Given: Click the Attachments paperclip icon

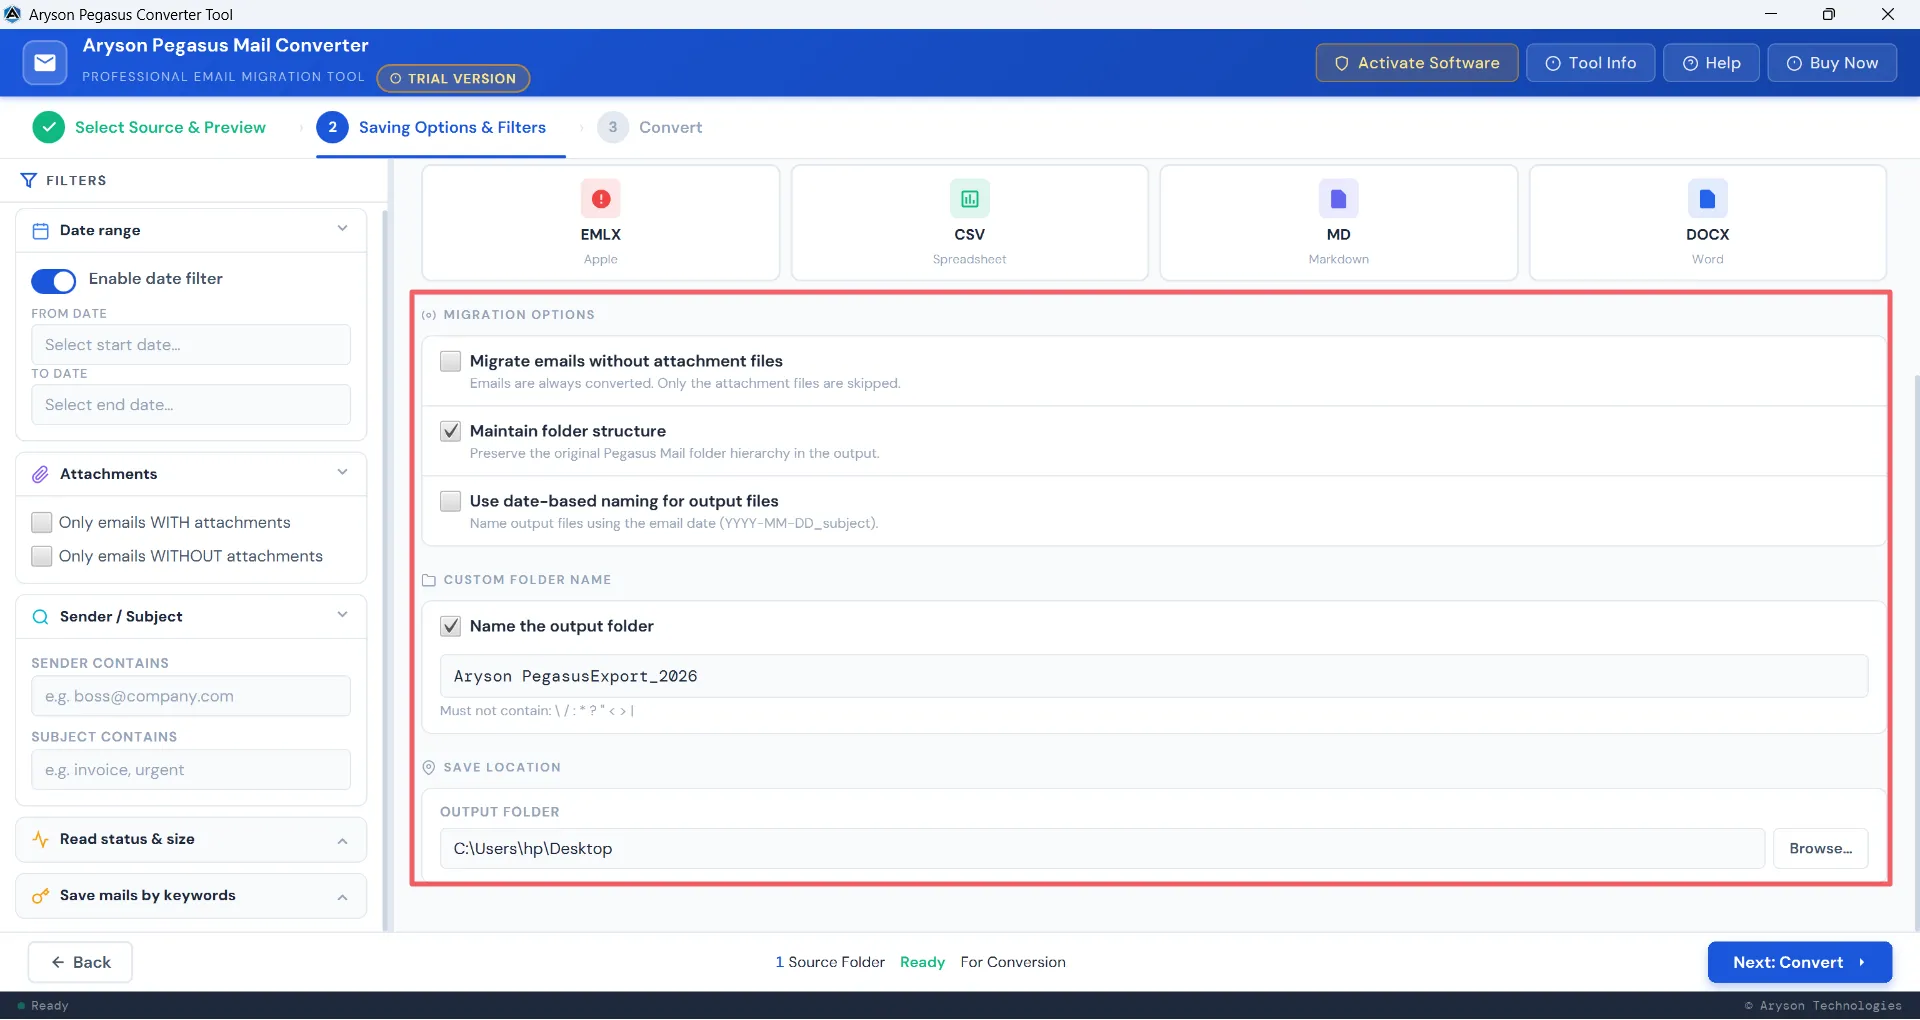Looking at the screenshot, I should [40, 474].
